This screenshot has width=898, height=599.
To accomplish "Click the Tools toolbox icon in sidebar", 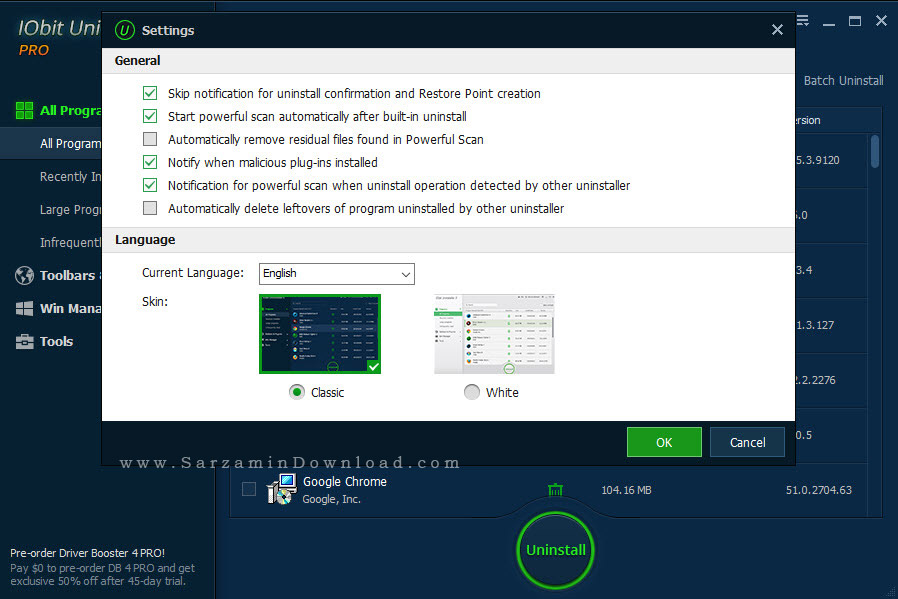I will point(25,341).
